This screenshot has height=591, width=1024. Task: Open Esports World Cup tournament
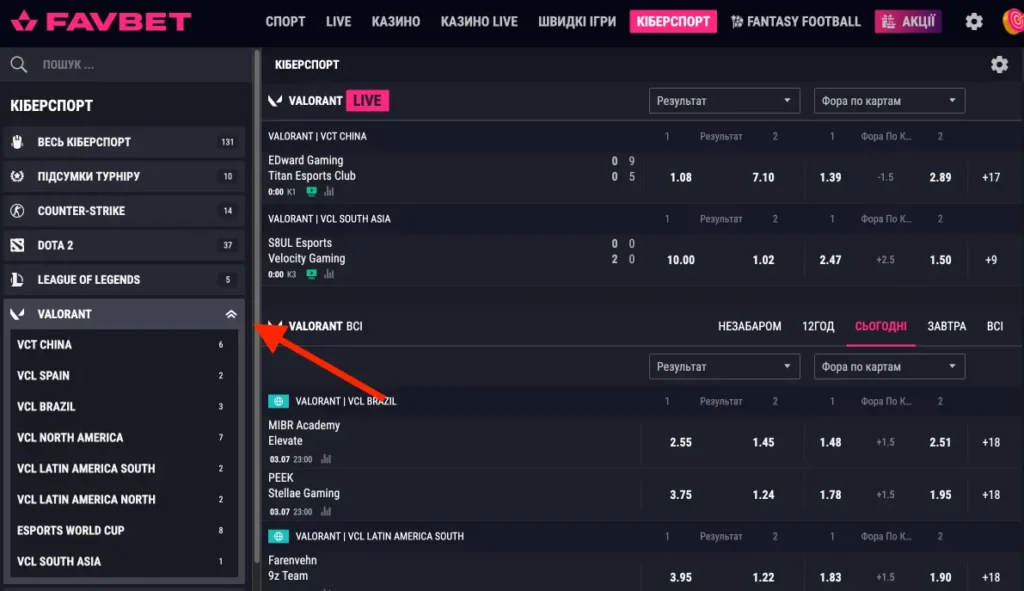[123, 530]
